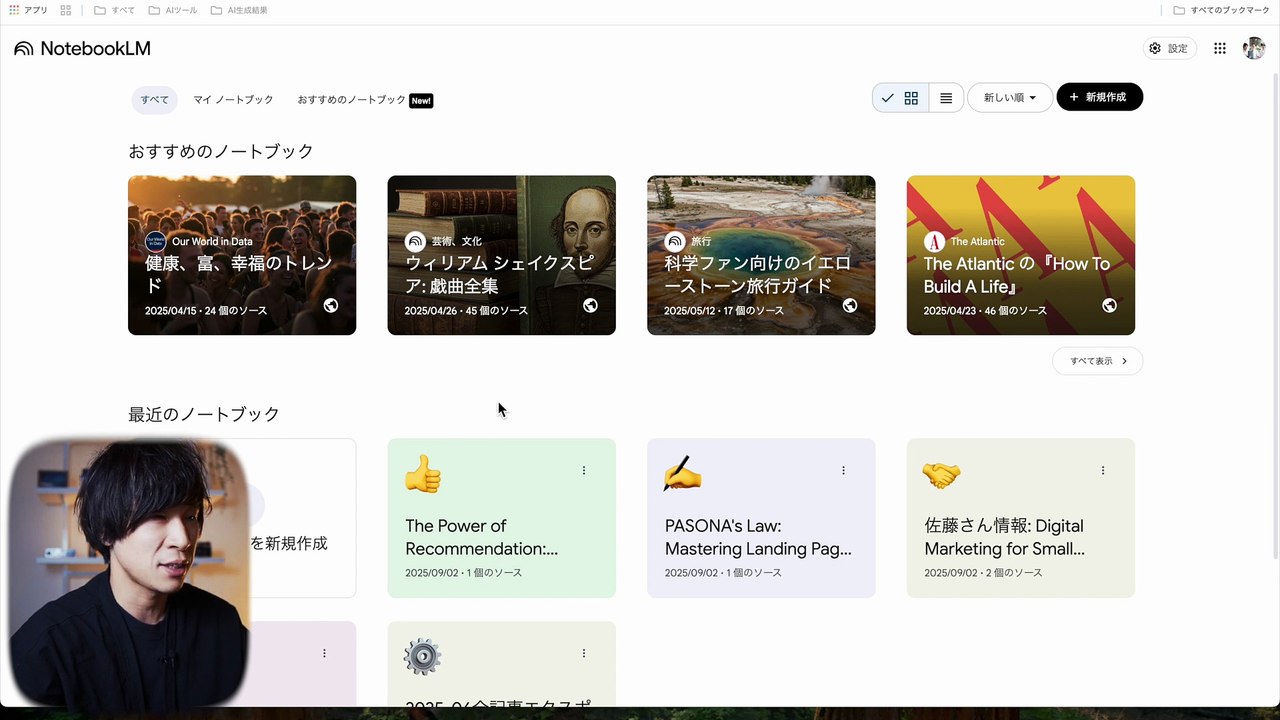1280x720 pixels.
Task: Click the NotebookLM logo icon
Action: coord(23,48)
